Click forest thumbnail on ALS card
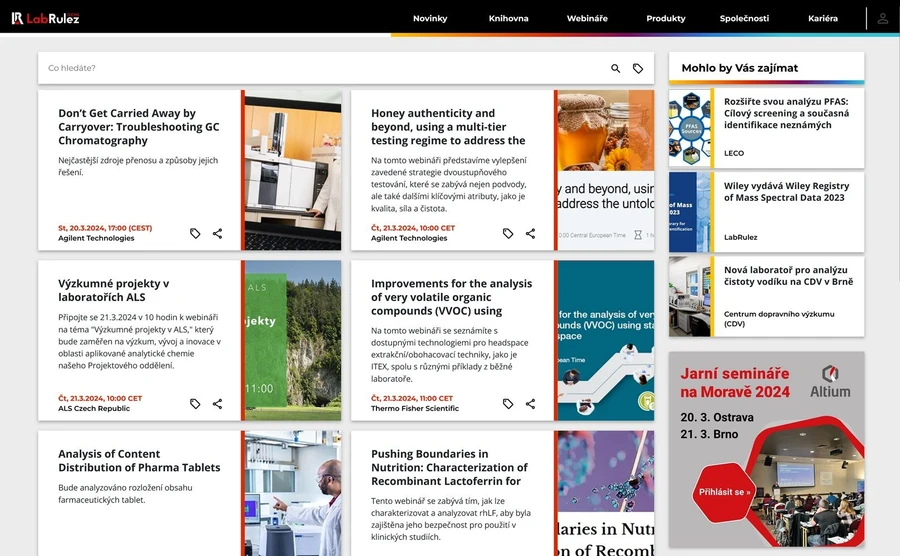The width and height of the screenshot is (900, 556). (x=293, y=340)
